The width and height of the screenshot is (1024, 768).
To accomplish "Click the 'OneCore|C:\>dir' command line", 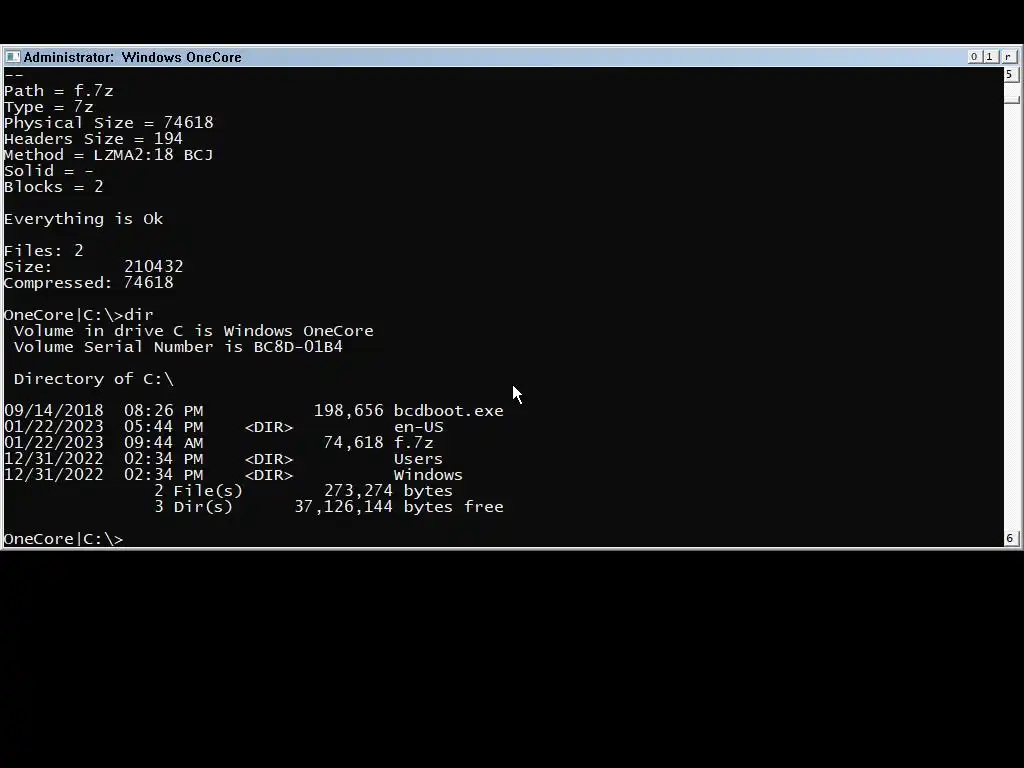I will coord(78,315).
